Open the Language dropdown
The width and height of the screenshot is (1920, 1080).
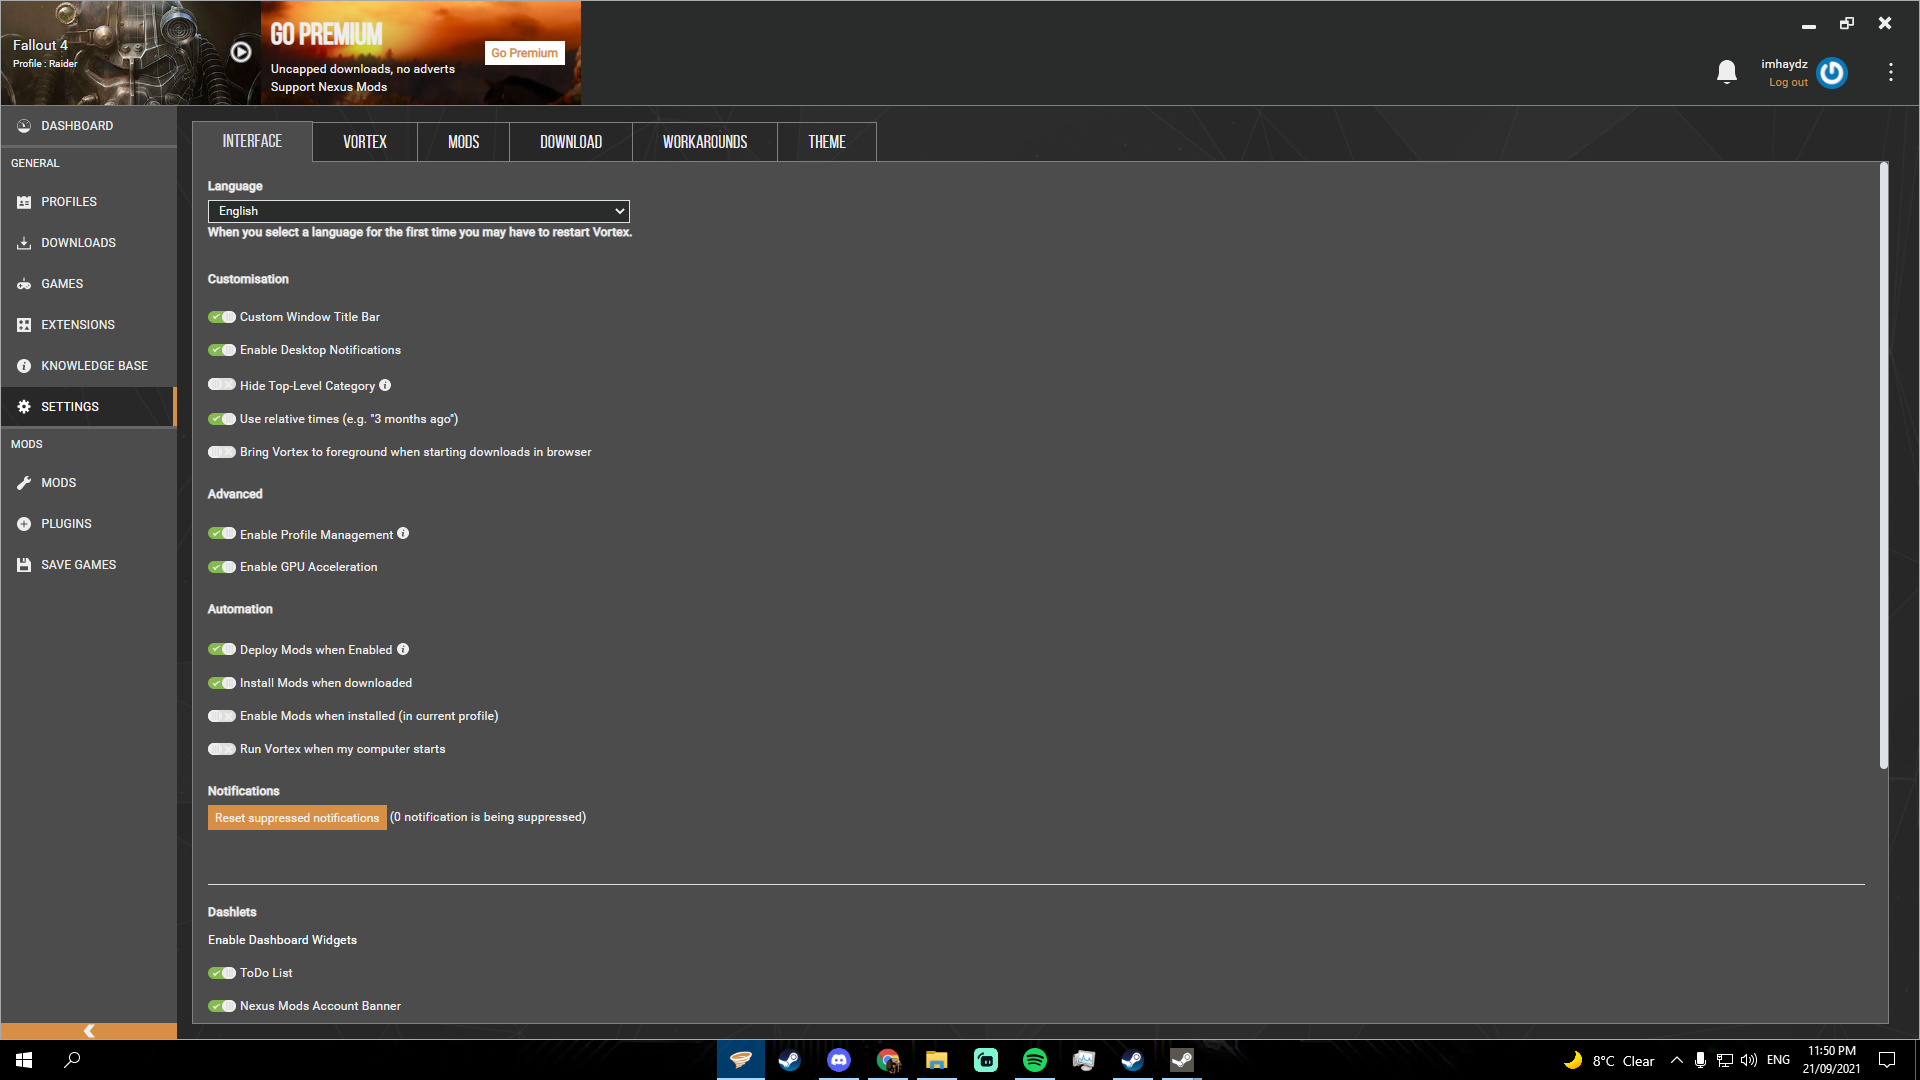click(x=418, y=211)
